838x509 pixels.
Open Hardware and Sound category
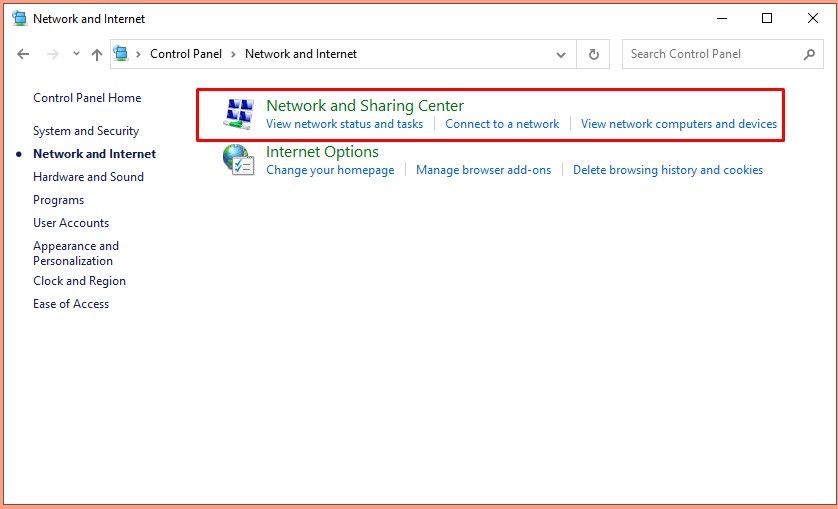tap(88, 177)
